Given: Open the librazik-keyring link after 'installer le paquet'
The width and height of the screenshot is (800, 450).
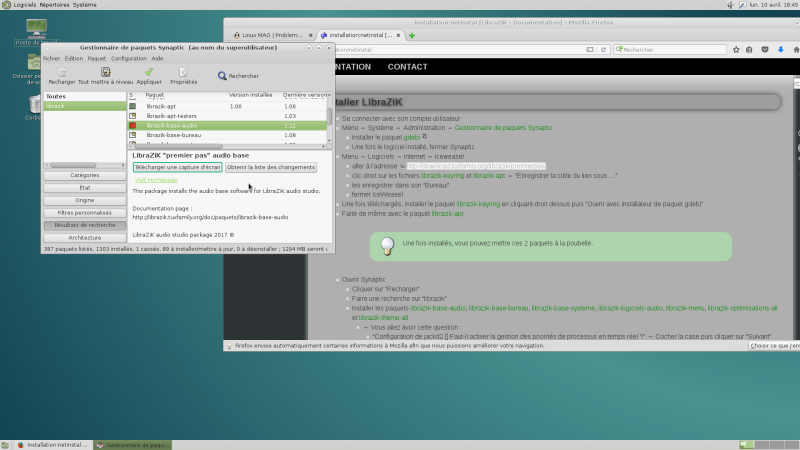Looking at the screenshot, I should coord(478,204).
